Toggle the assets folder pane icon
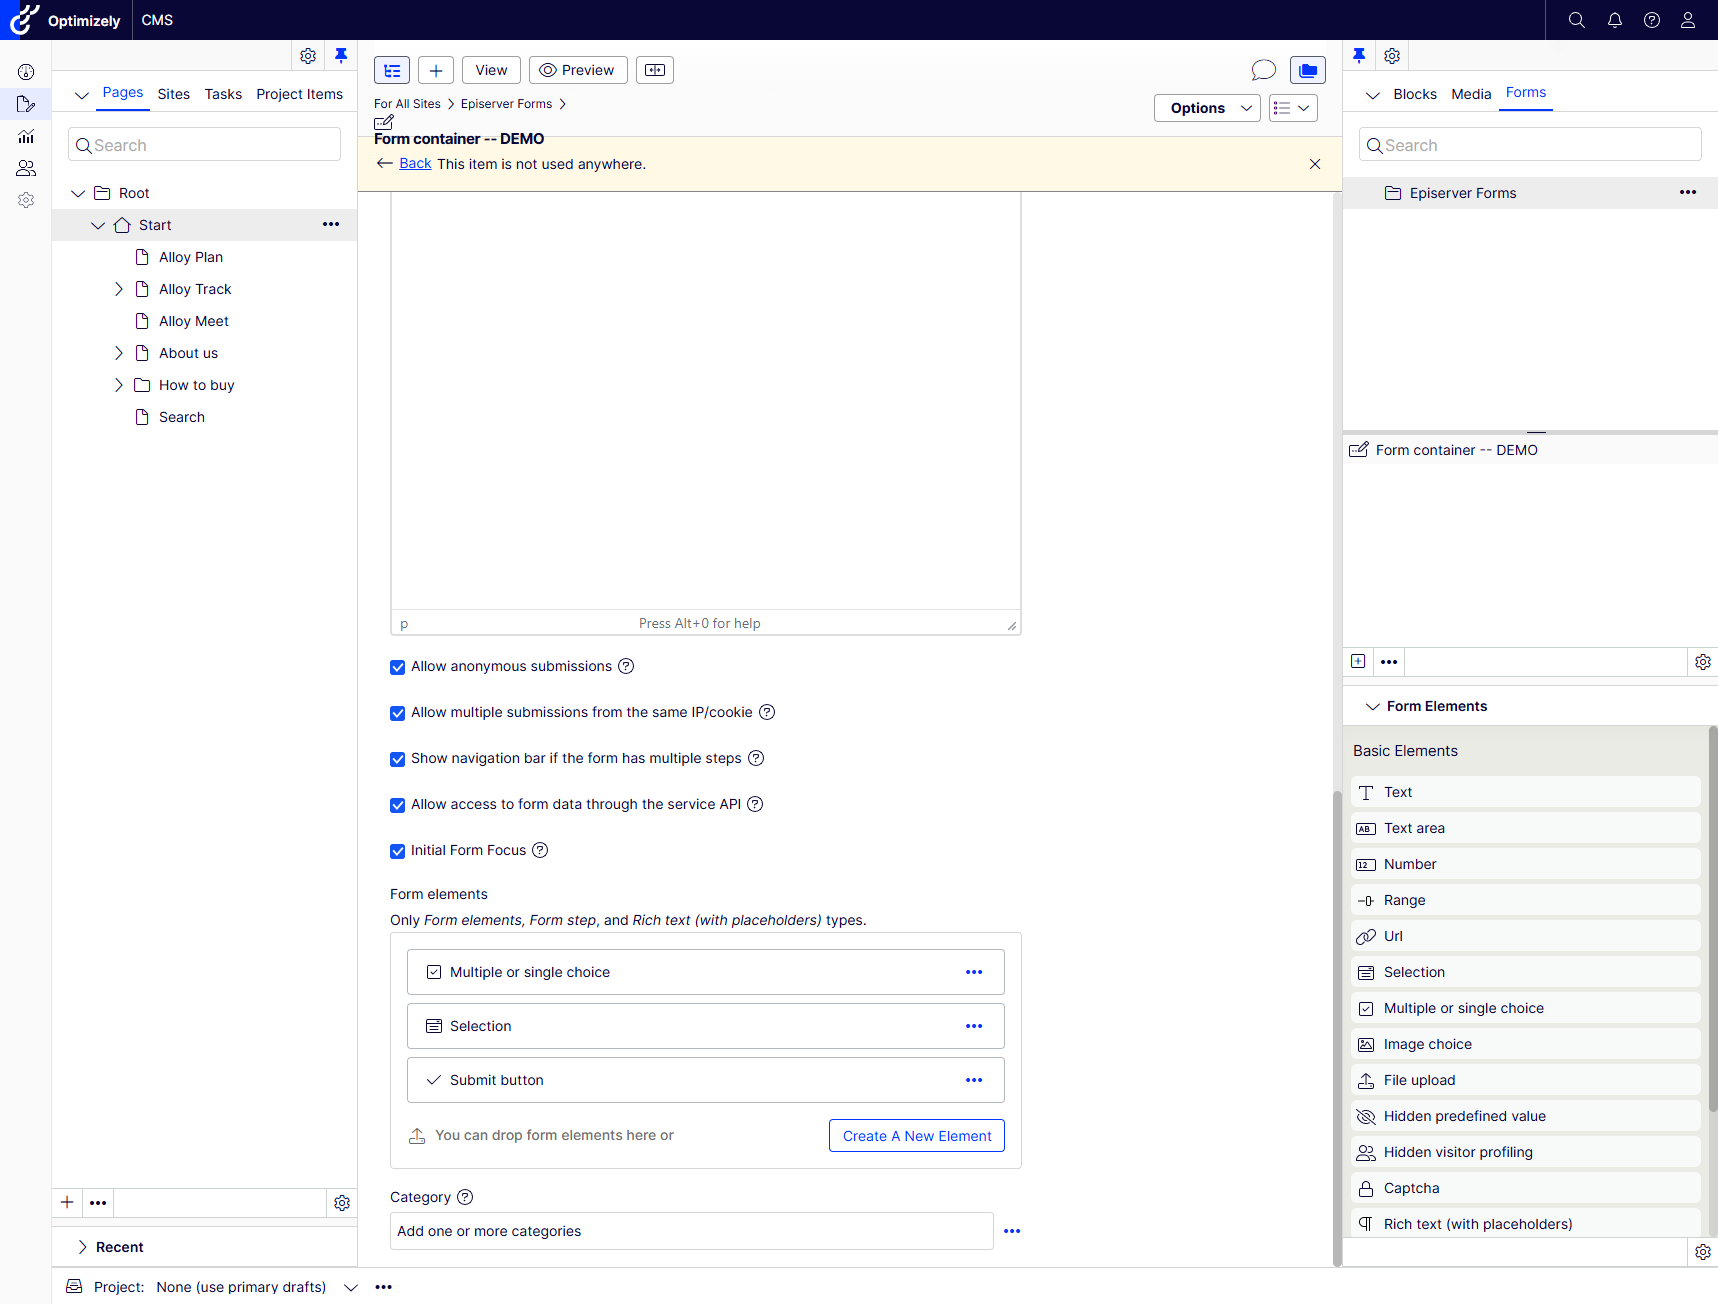 click(x=1307, y=70)
